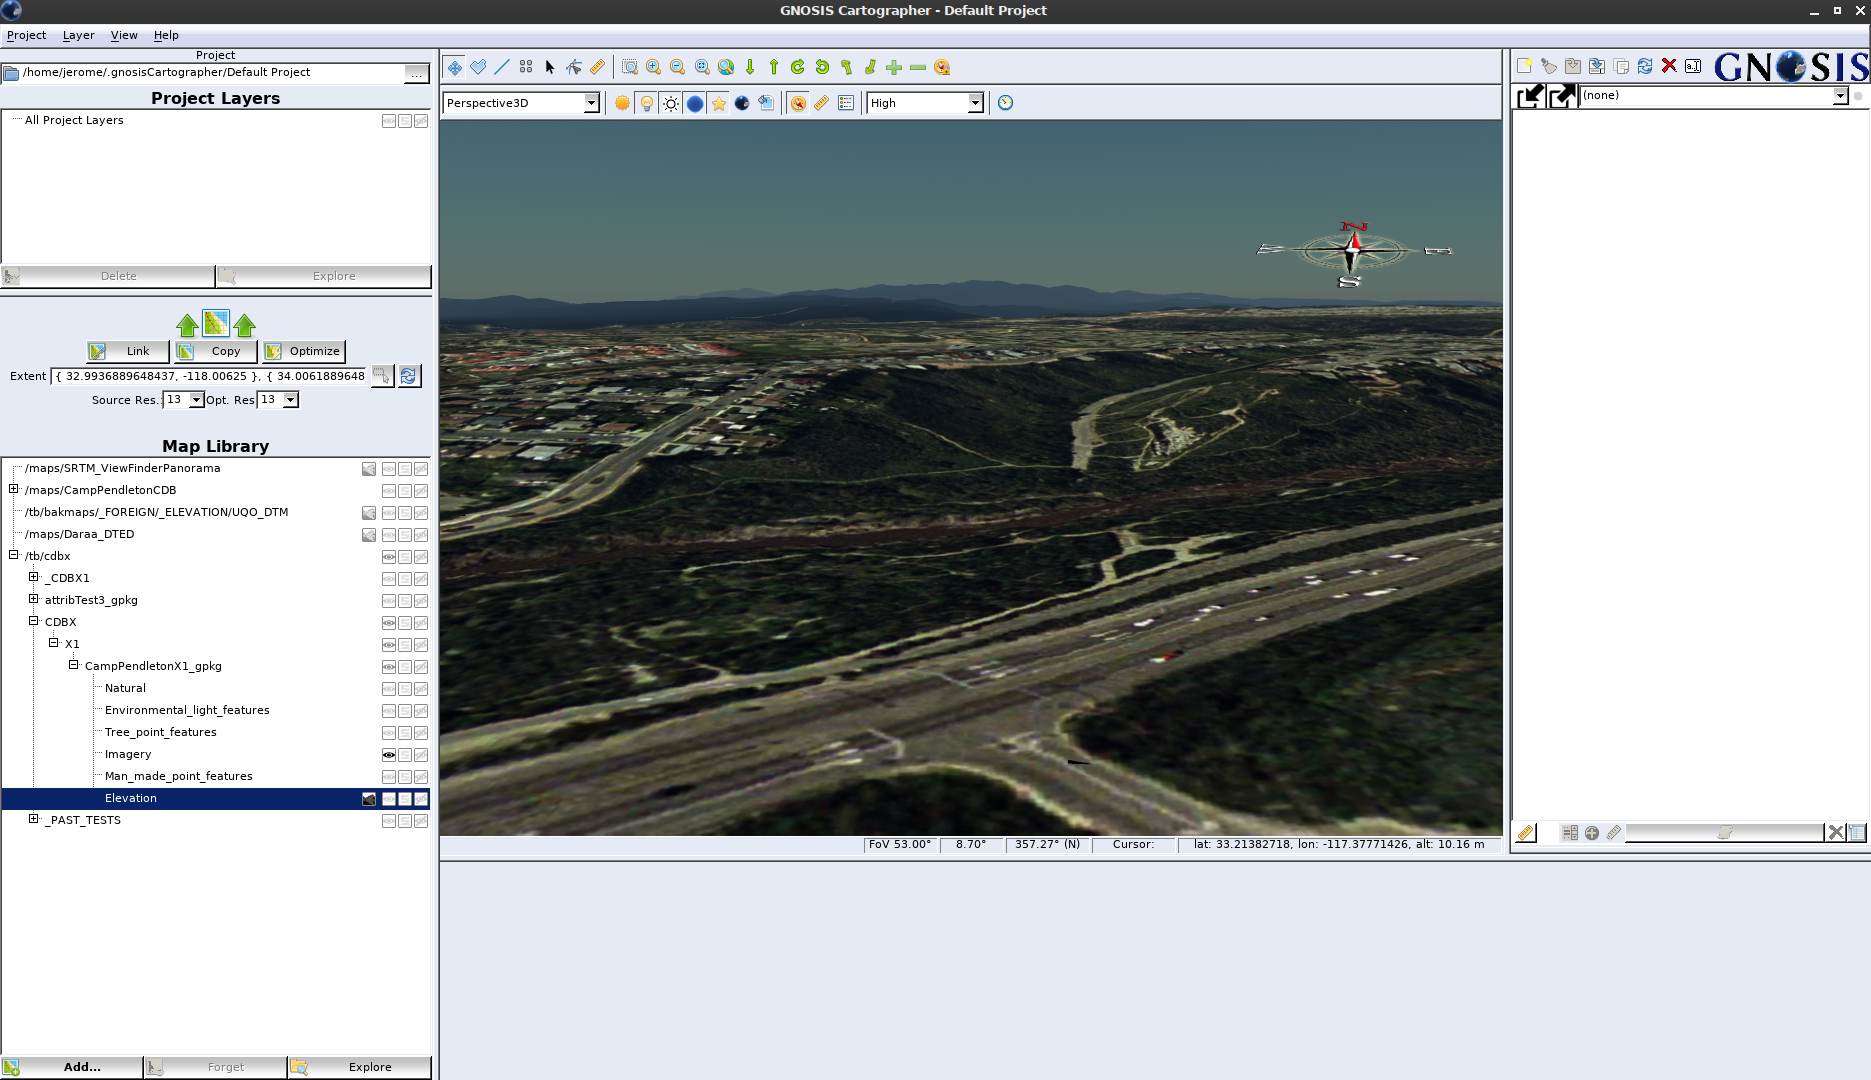Screen dimensions: 1871x1080
Task: Click the zoom in magnifier icon
Action: (x=653, y=67)
